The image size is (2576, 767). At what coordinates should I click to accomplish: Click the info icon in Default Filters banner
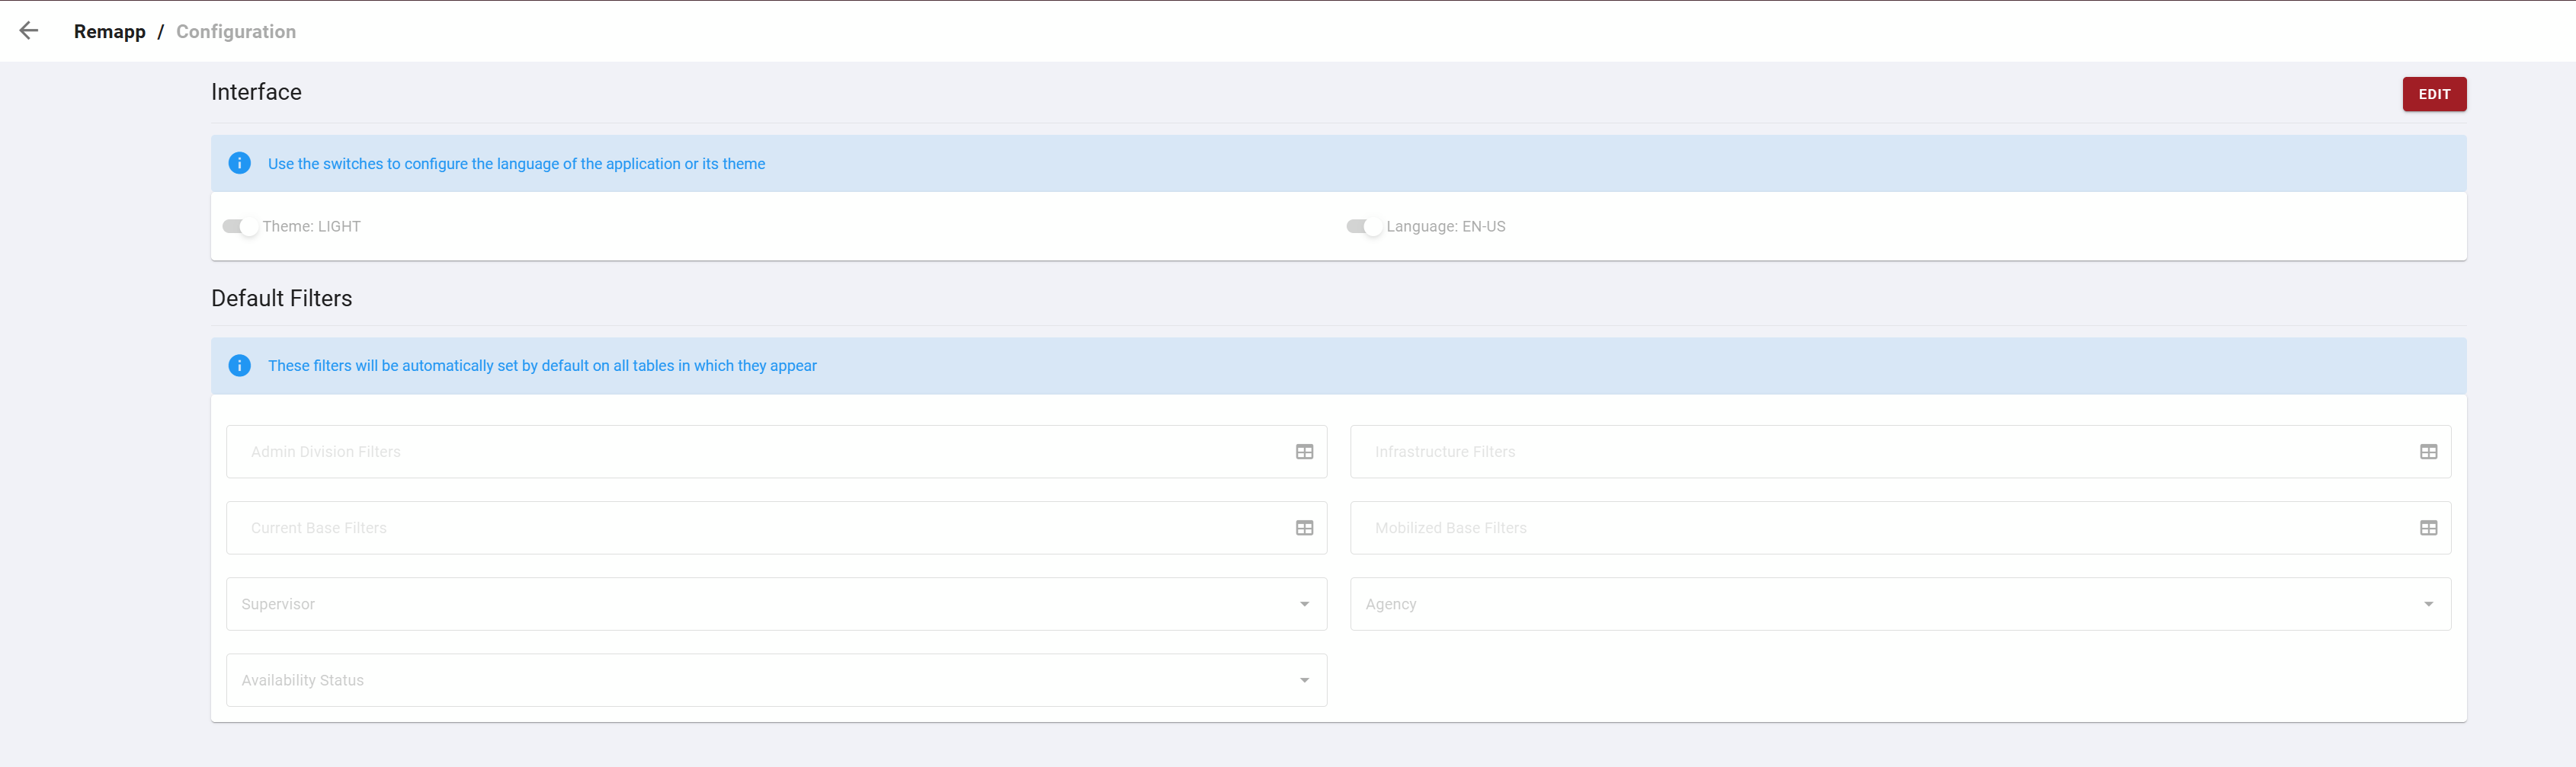click(240, 365)
